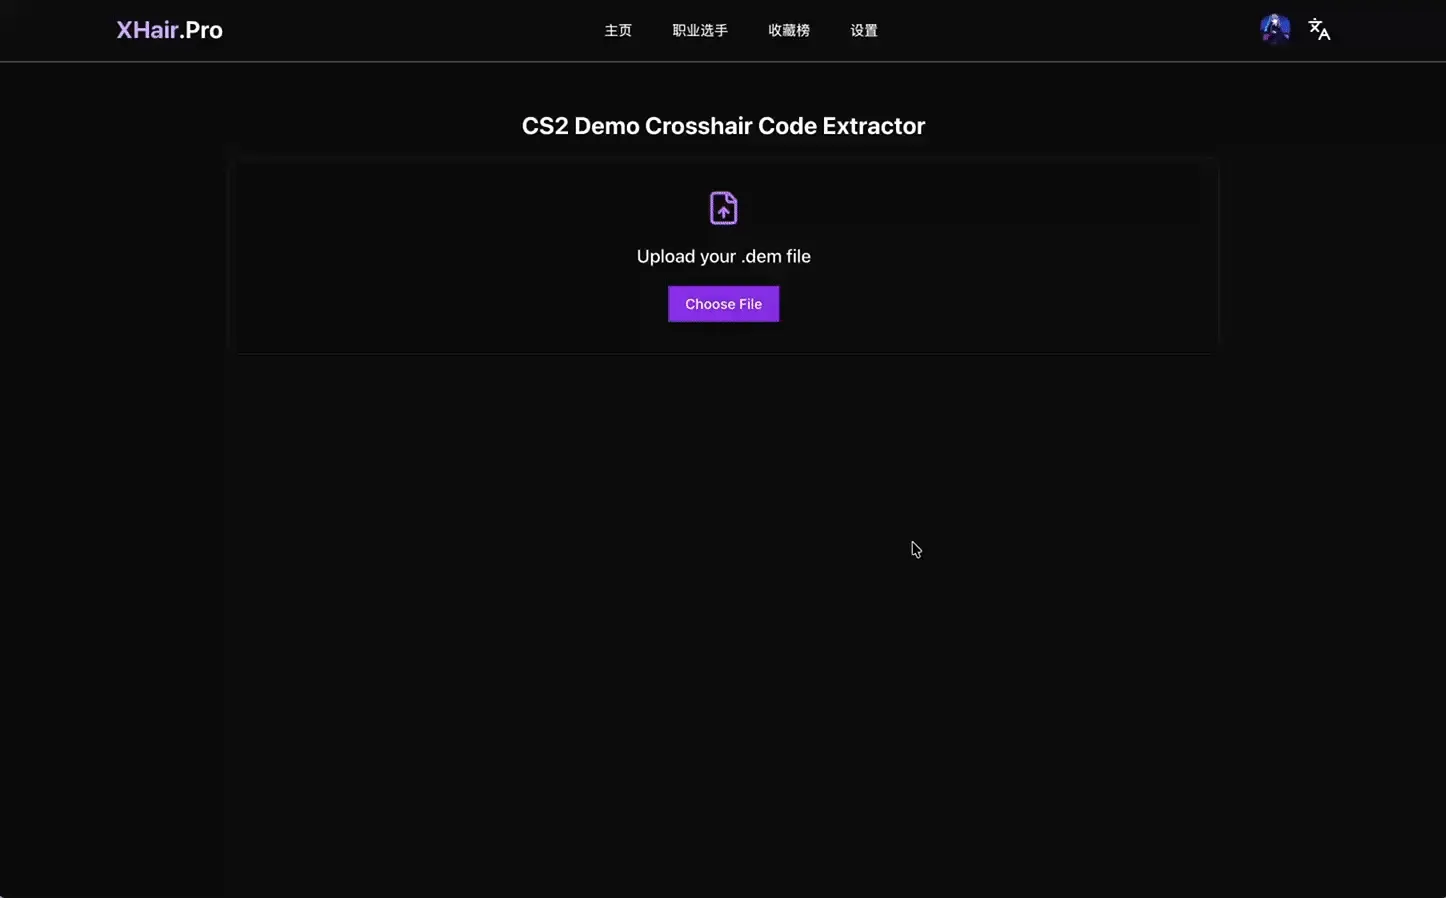Click the purple file upload icon

click(723, 208)
